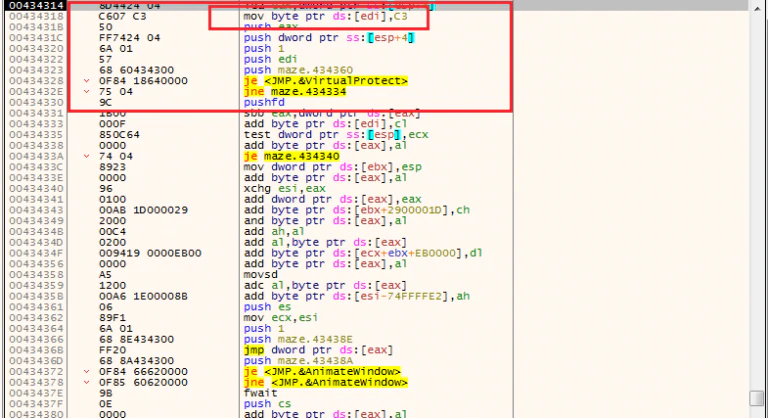Select address 00434318

click(36, 16)
